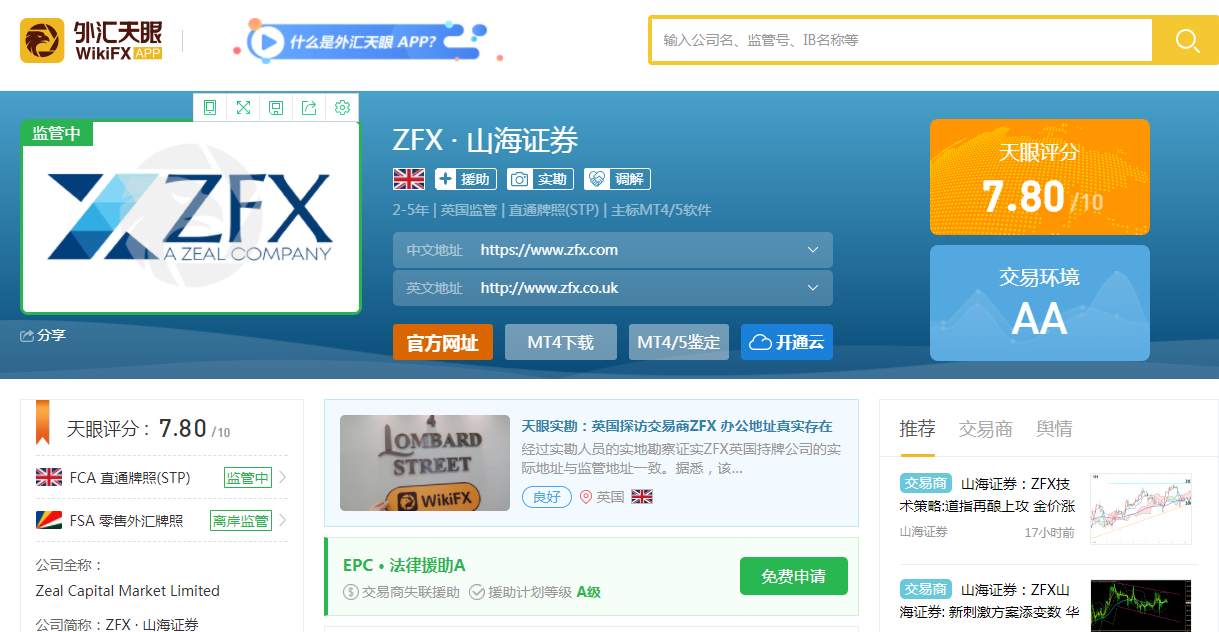This screenshot has height=632, width=1219.
Task: Expand the 英文地址 URL dropdown
Action: coord(812,288)
